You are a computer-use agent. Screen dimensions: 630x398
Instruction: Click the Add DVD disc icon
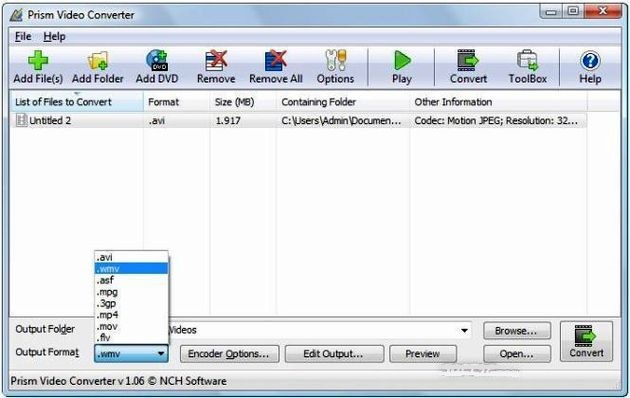pyautogui.click(x=157, y=60)
